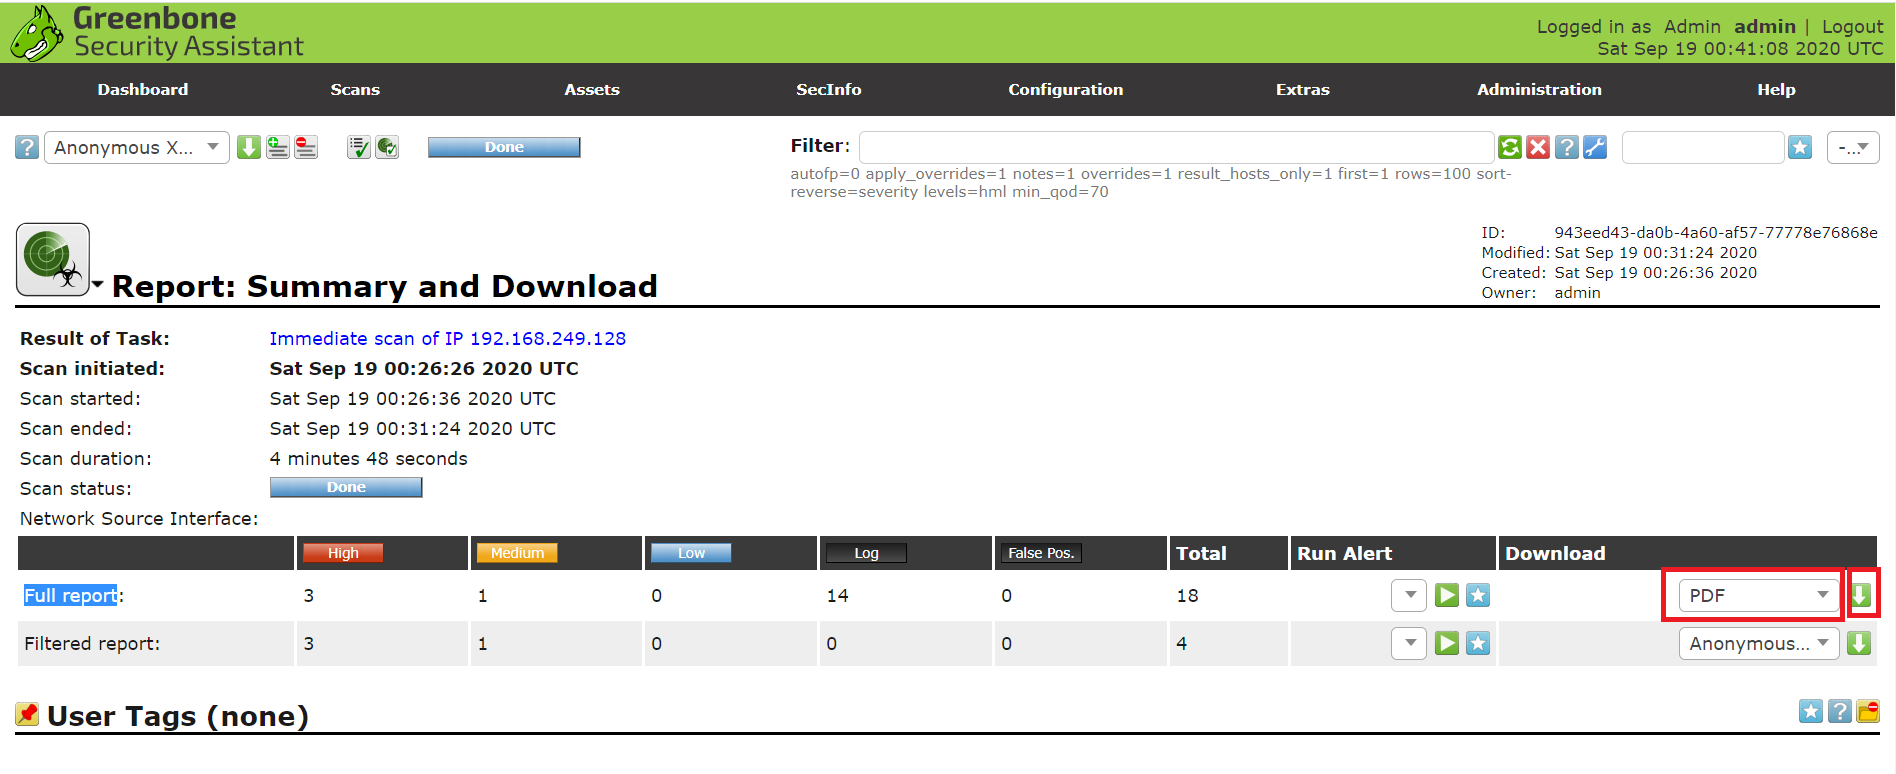Download the report with the toolbar arrow

(x=249, y=148)
